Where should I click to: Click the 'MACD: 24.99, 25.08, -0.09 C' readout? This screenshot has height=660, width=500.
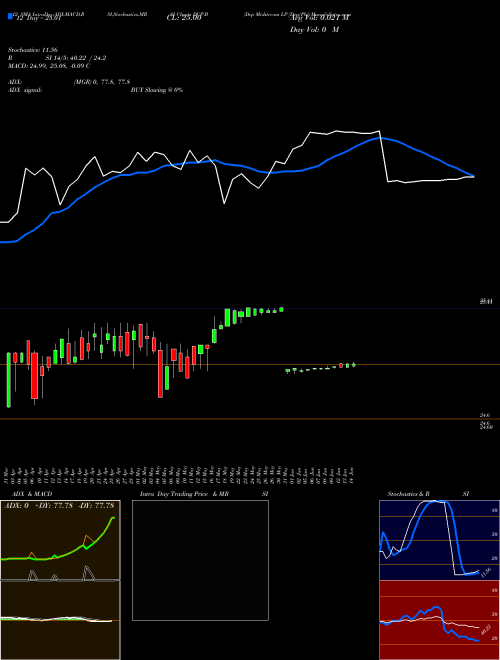pos(49,66)
